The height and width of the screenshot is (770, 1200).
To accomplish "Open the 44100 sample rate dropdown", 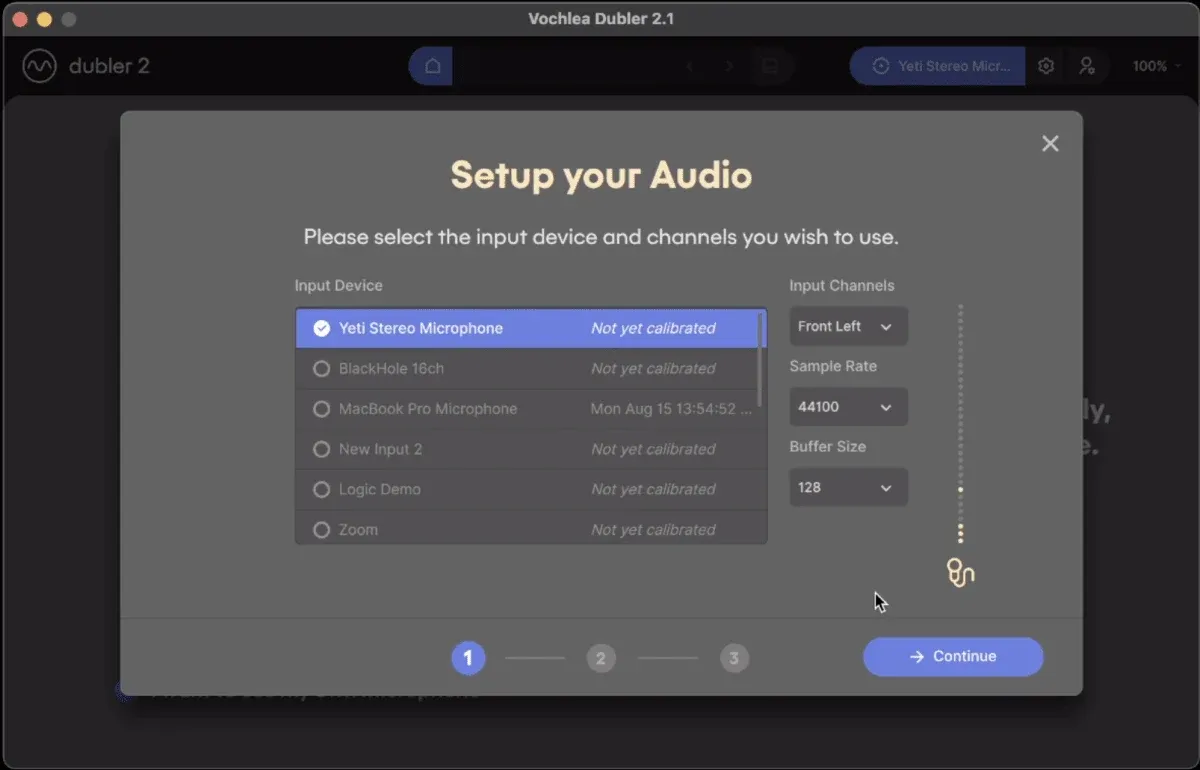I will coord(848,407).
